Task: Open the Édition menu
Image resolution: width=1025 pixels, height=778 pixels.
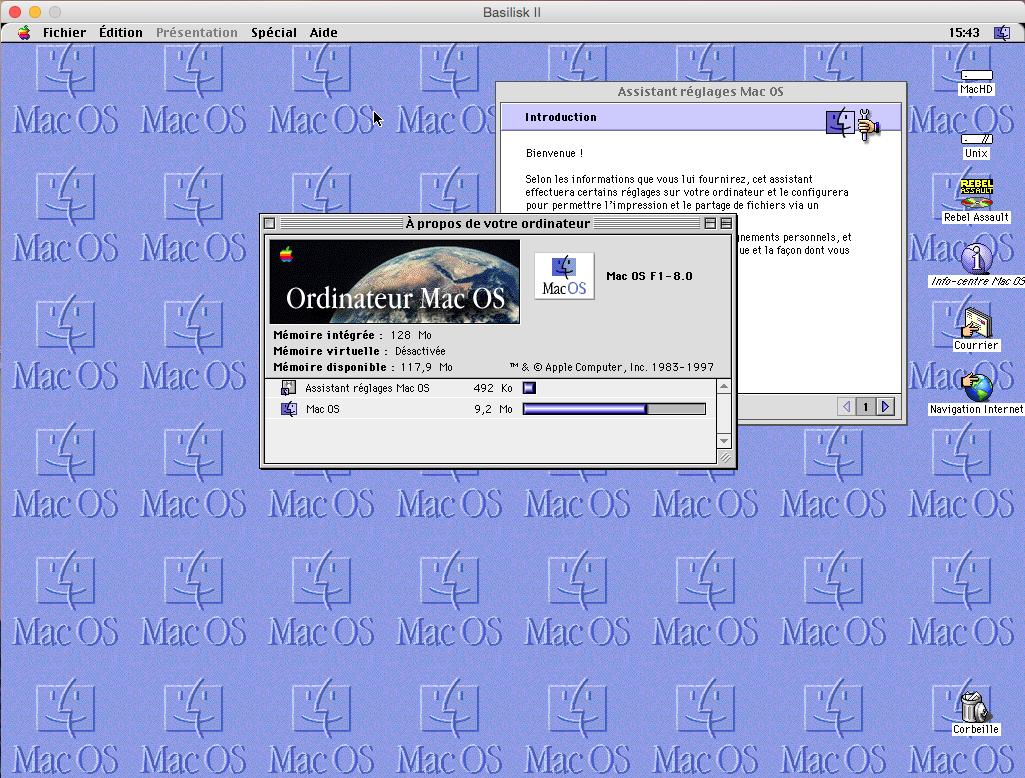Action: tap(121, 33)
